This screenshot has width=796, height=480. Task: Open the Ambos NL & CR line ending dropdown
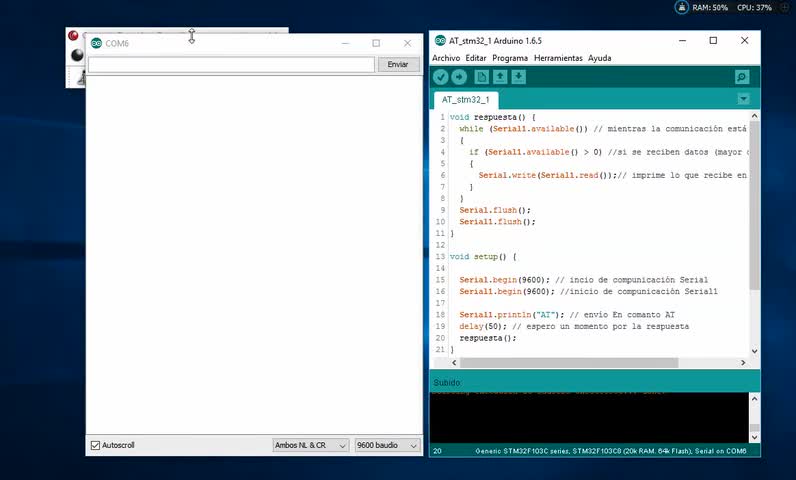click(x=310, y=445)
